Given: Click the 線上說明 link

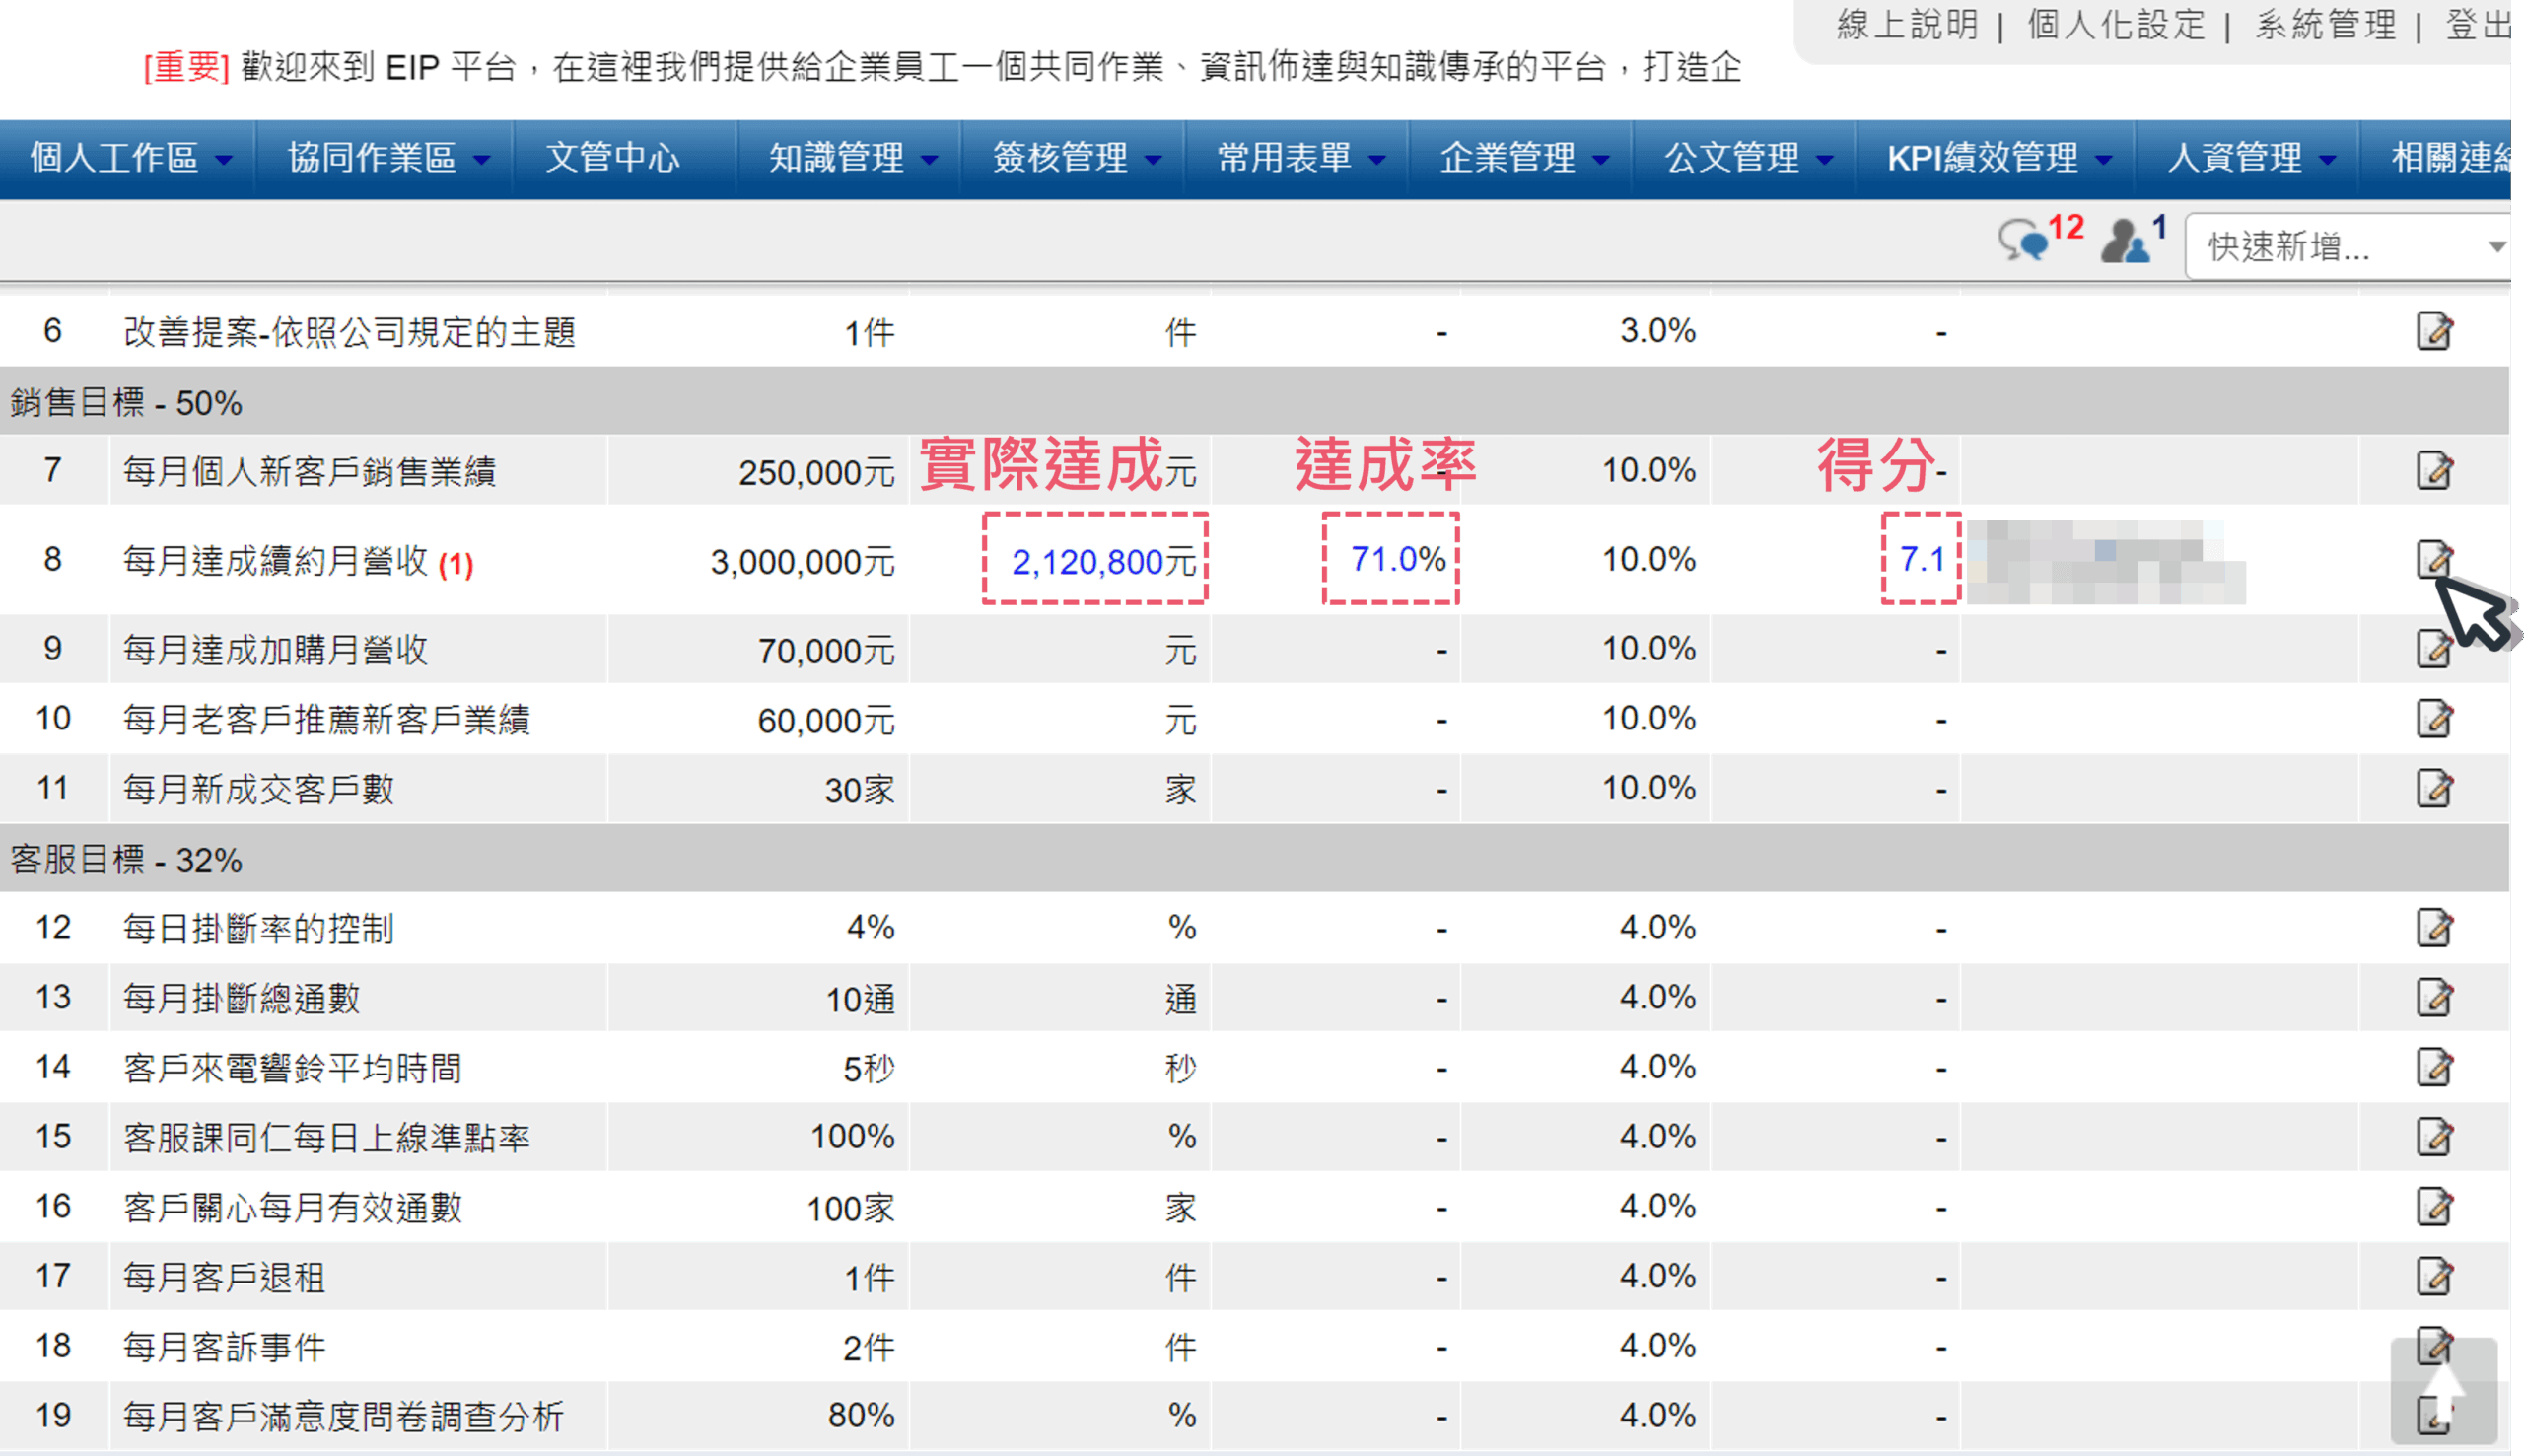Looking at the screenshot, I should tap(1907, 25).
